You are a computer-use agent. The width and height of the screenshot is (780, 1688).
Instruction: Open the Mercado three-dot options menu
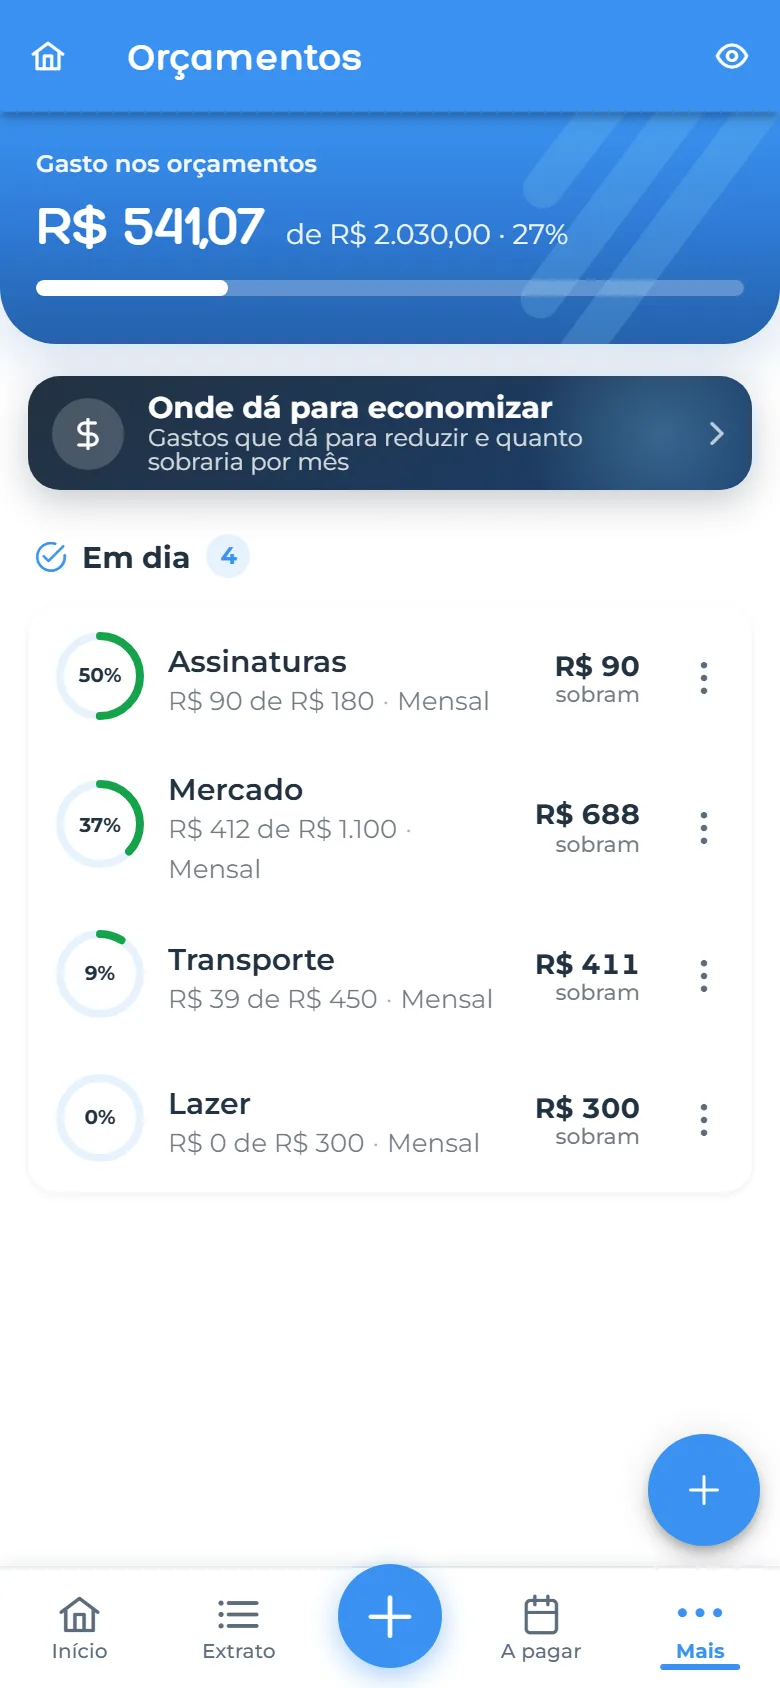coord(704,828)
